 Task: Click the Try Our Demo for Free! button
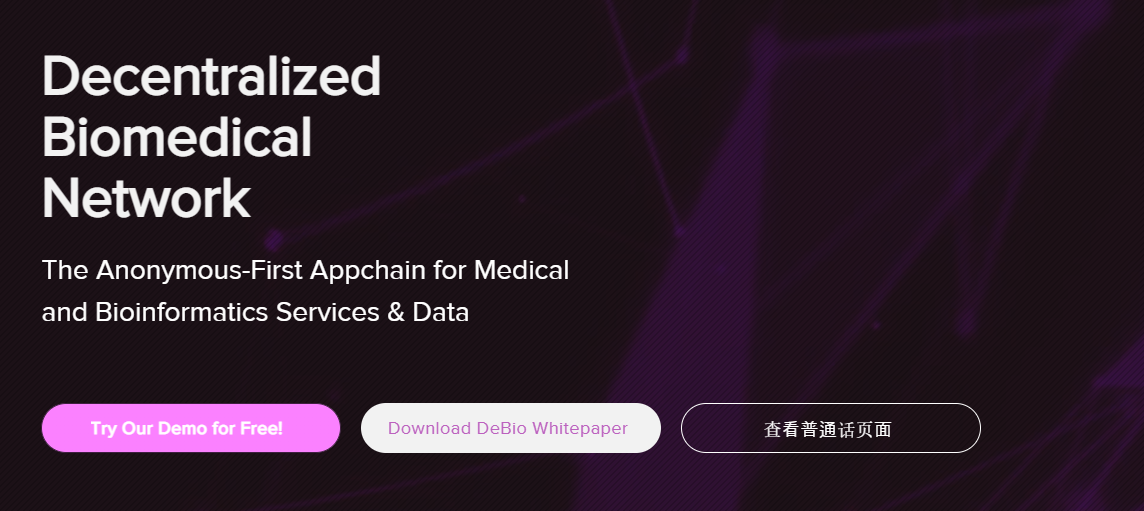click(191, 428)
